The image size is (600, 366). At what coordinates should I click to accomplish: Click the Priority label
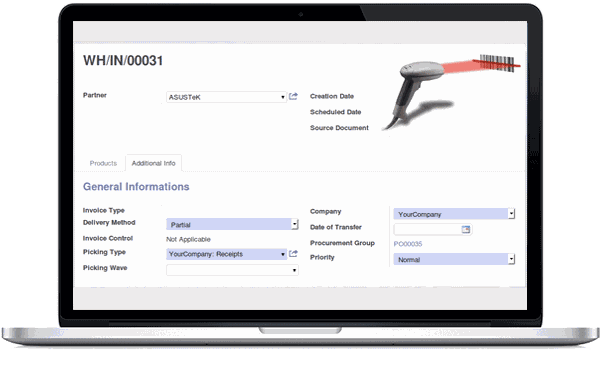322,257
